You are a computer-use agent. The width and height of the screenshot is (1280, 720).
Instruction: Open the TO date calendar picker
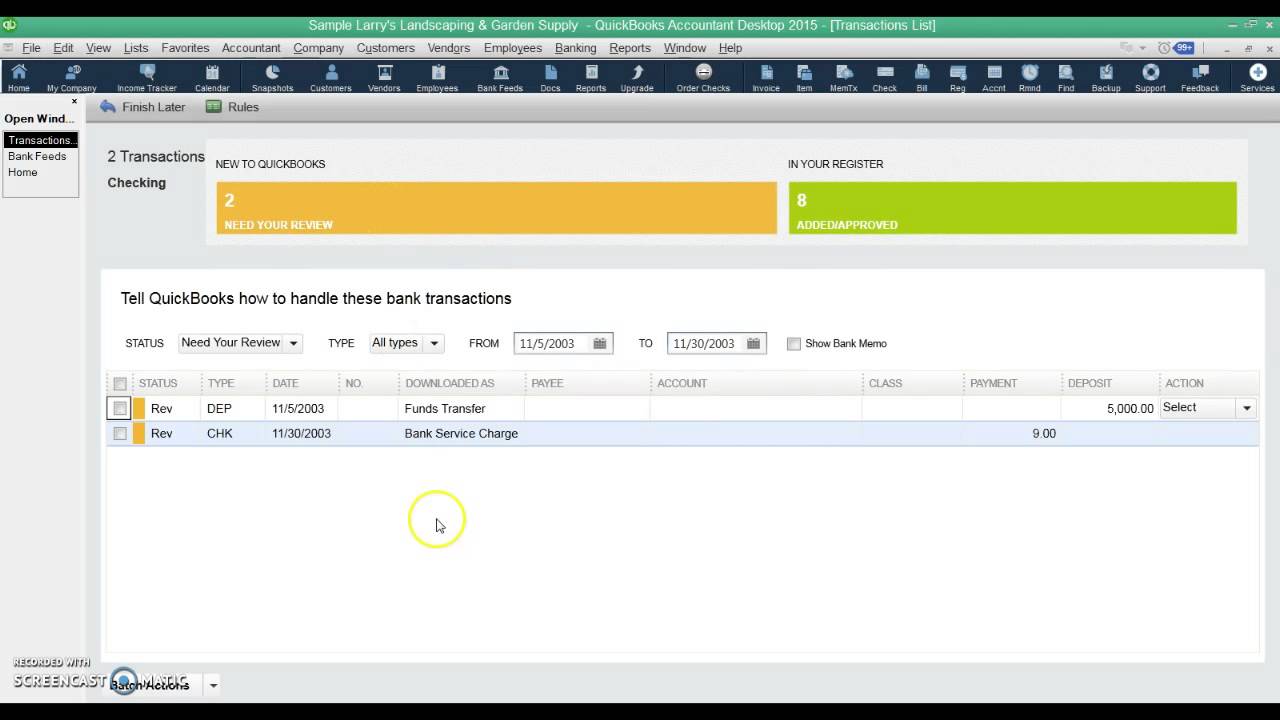[754, 343]
